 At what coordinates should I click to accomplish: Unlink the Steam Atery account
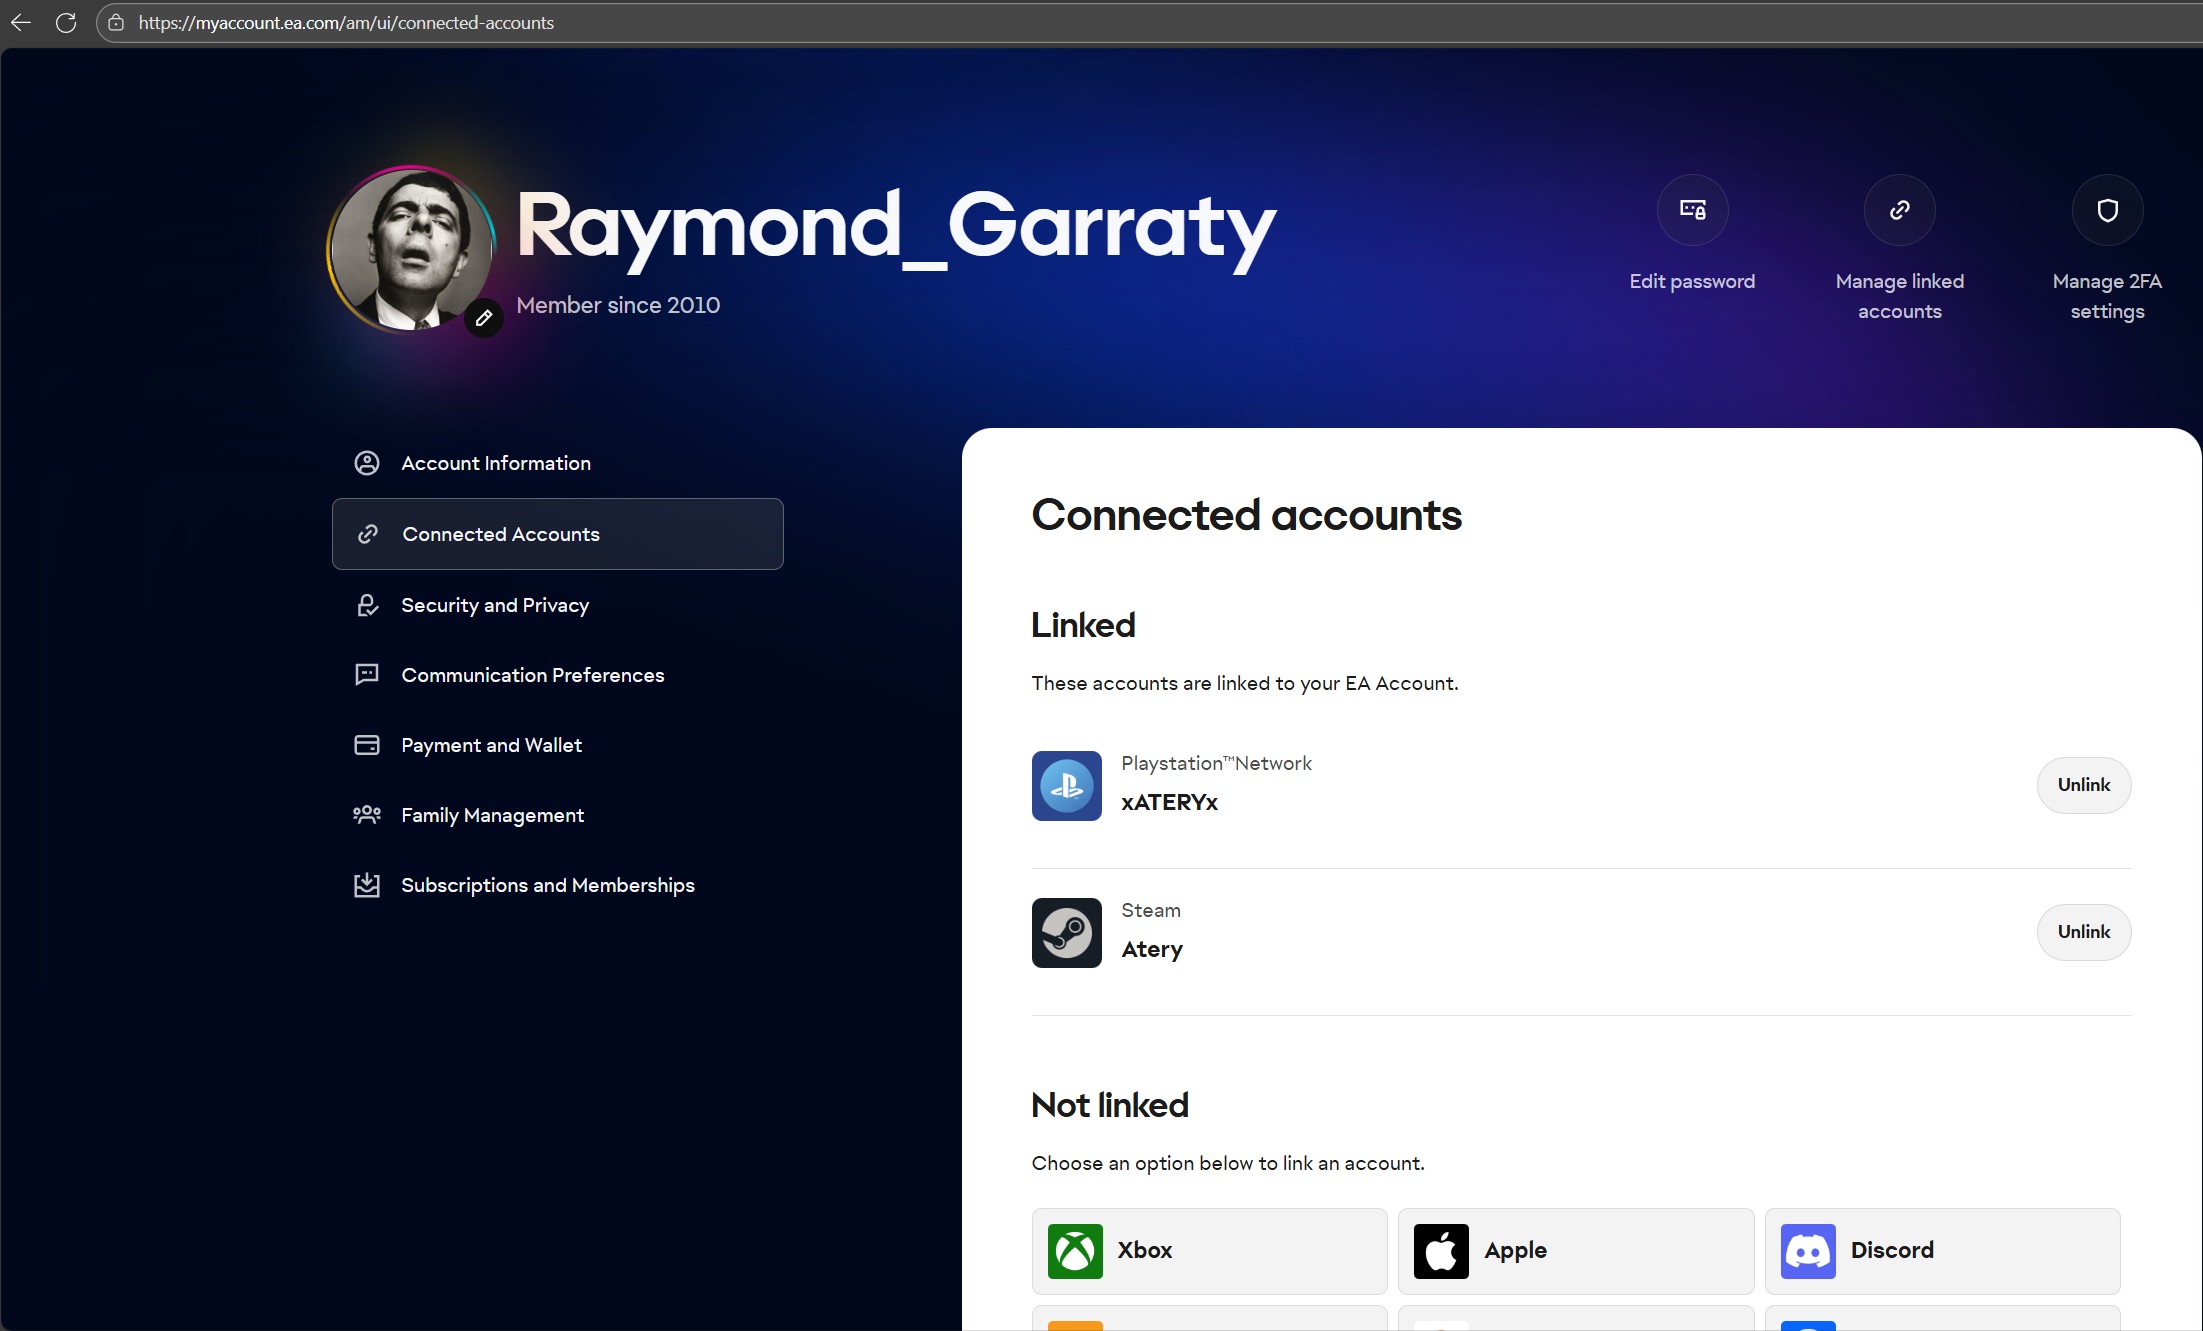2083,932
